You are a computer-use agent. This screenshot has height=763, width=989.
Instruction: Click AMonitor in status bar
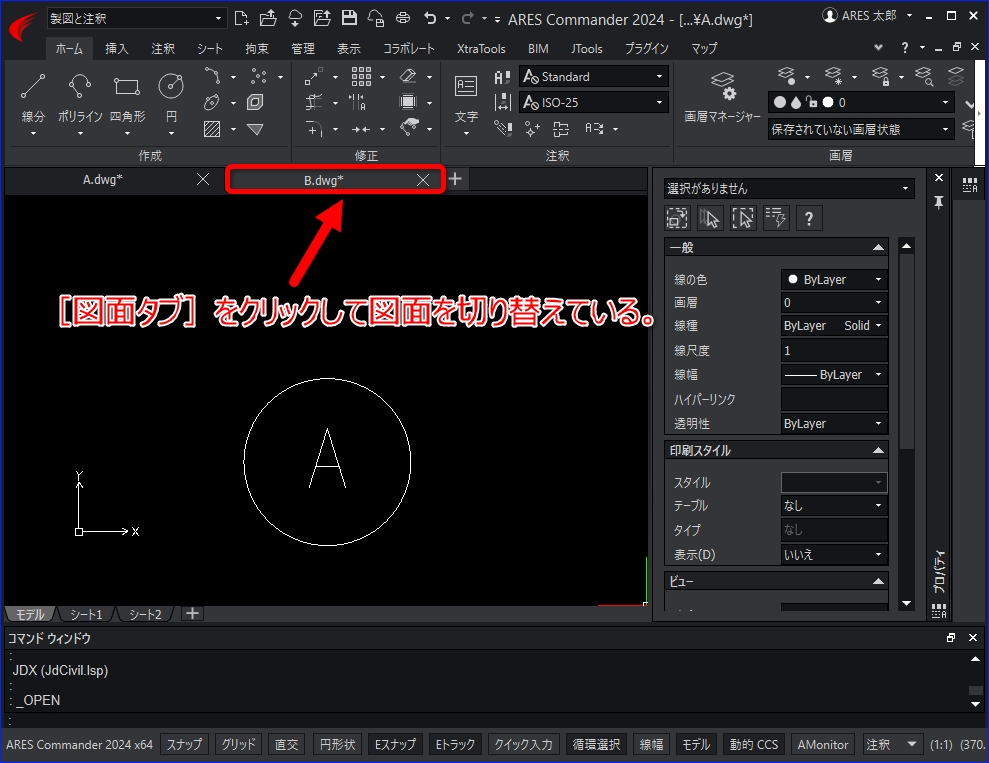pos(823,745)
